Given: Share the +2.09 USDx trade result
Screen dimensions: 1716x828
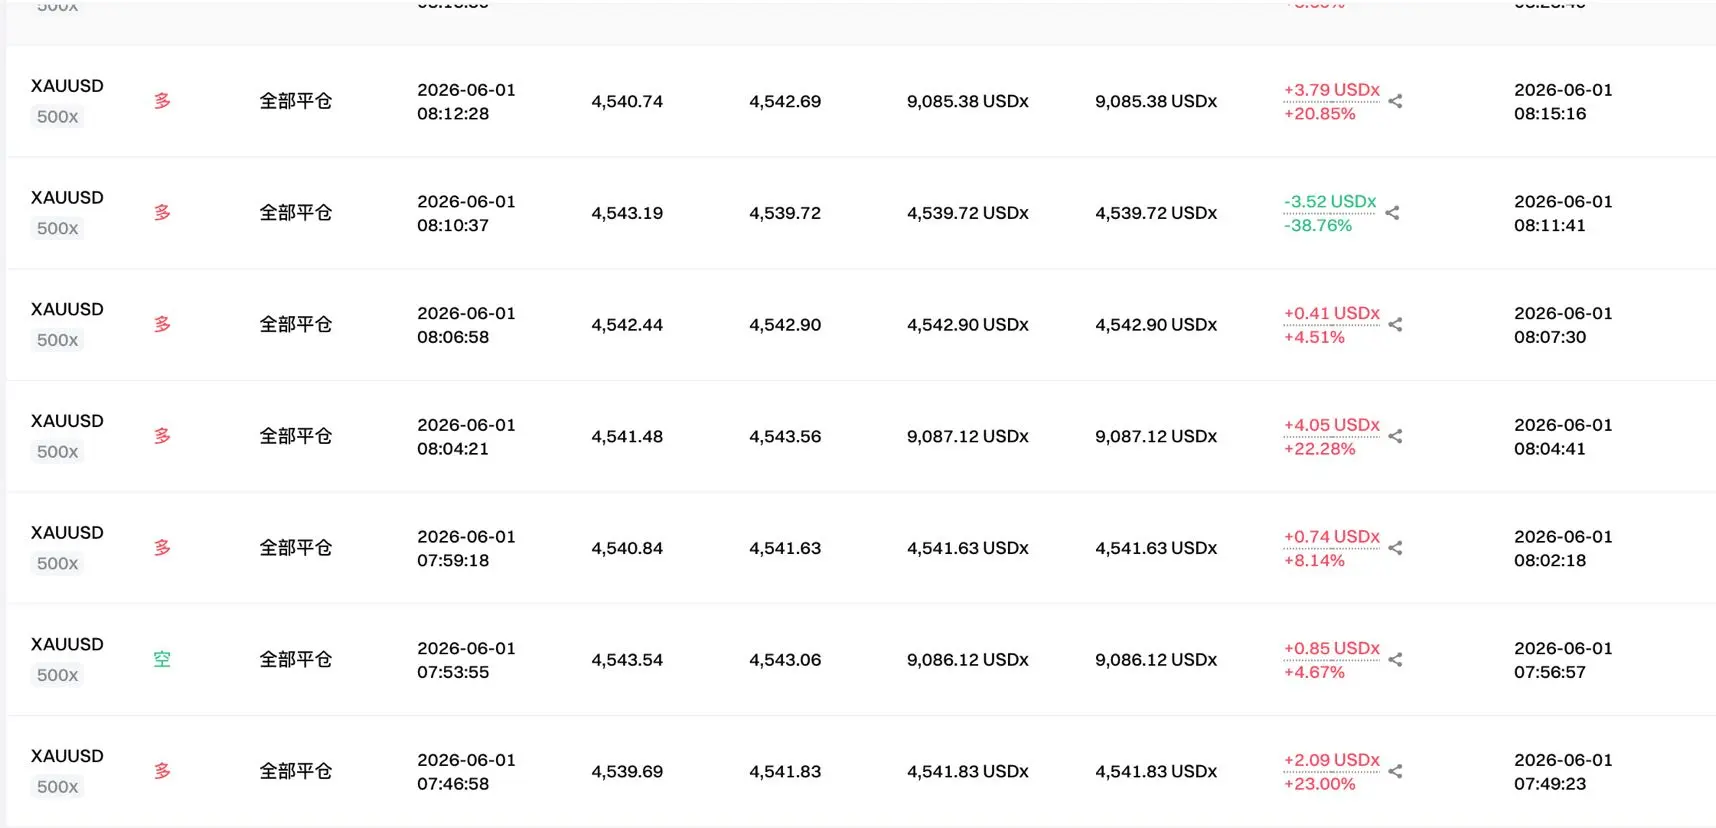Looking at the screenshot, I should click(1395, 772).
